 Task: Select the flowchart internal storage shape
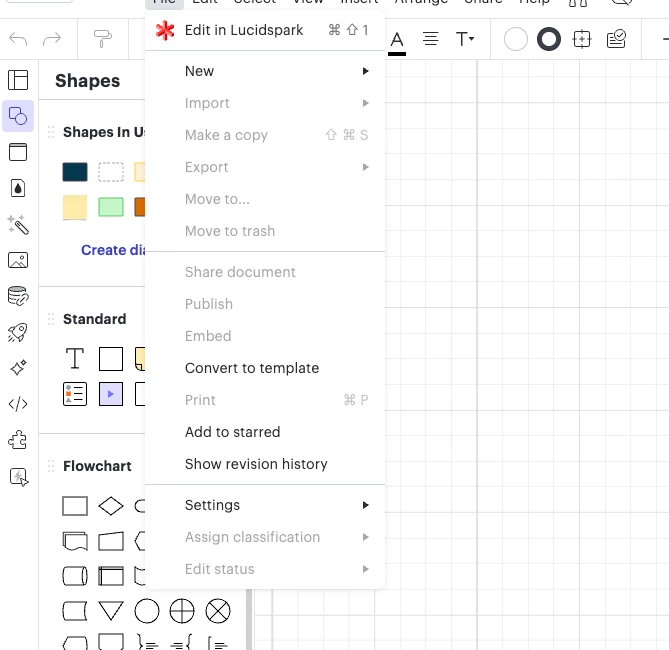[x=111, y=576]
